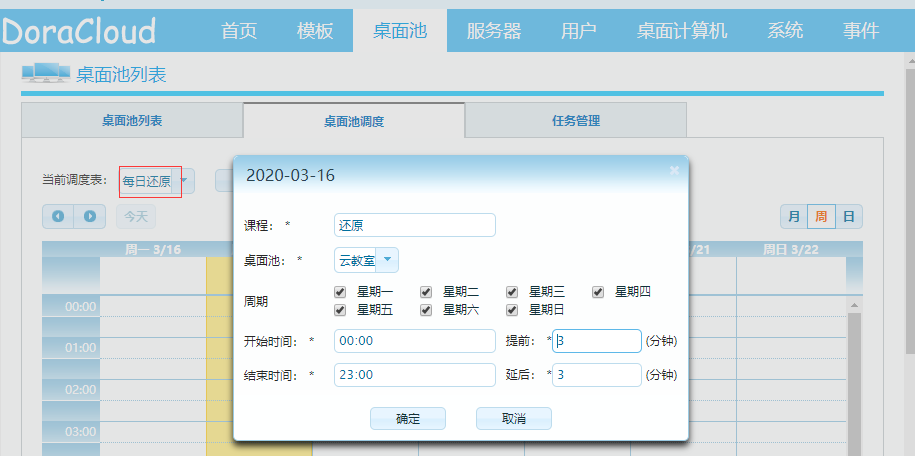915x456 pixels.
Task: Open the 服务器 menu
Action: pyautogui.click(x=494, y=30)
